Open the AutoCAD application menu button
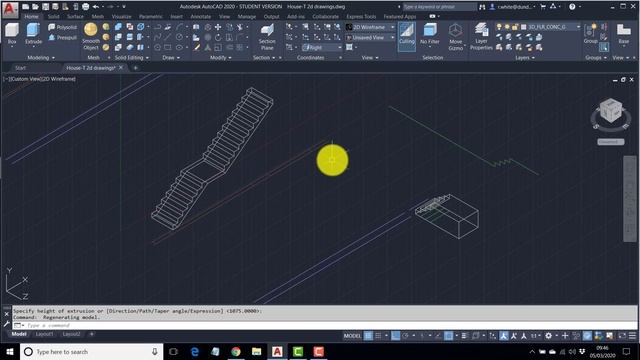The width and height of the screenshot is (640, 360). 10,9
